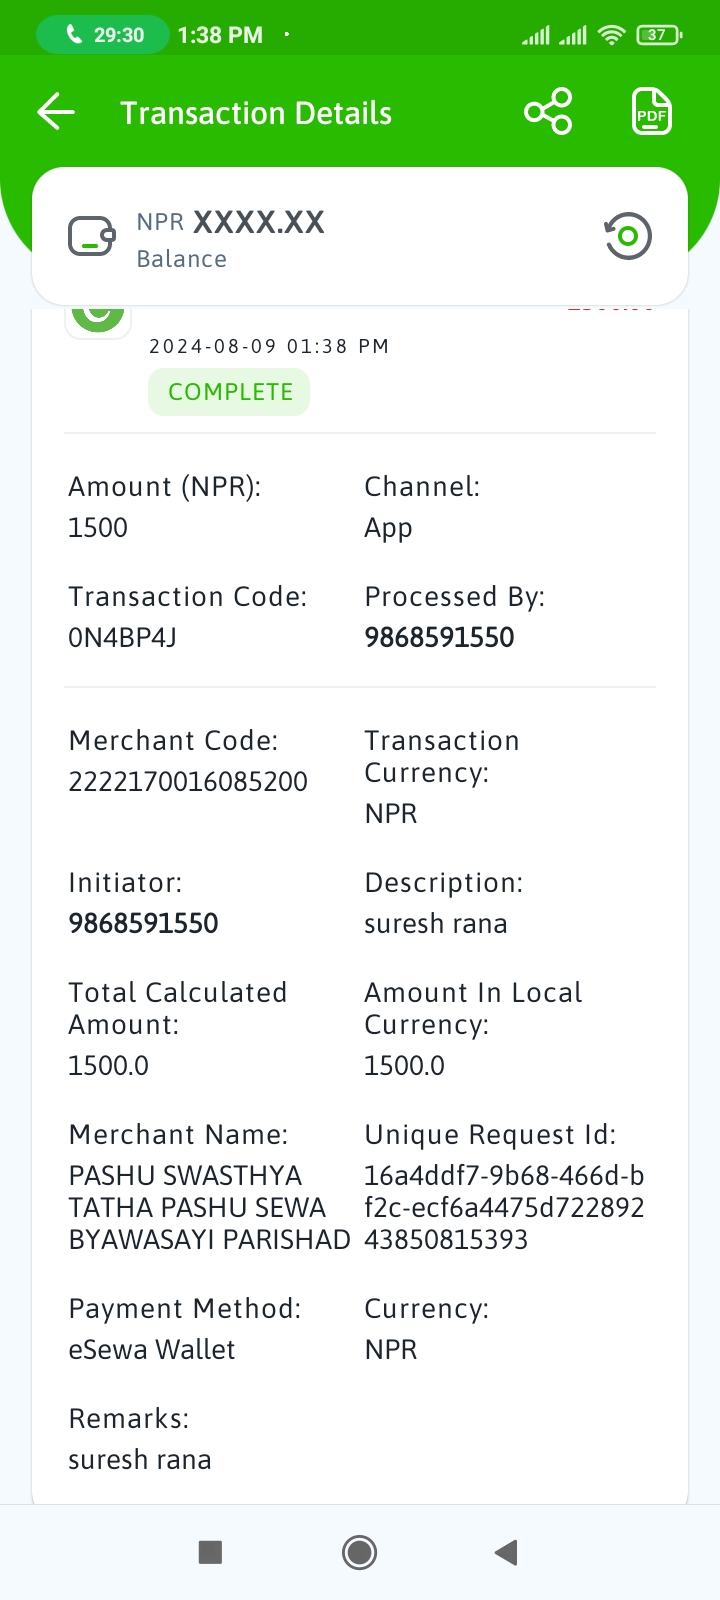Tap the Initiator number 9868591550
This screenshot has height=1600, width=720.
pyautogui.click(x=143, y=924)
